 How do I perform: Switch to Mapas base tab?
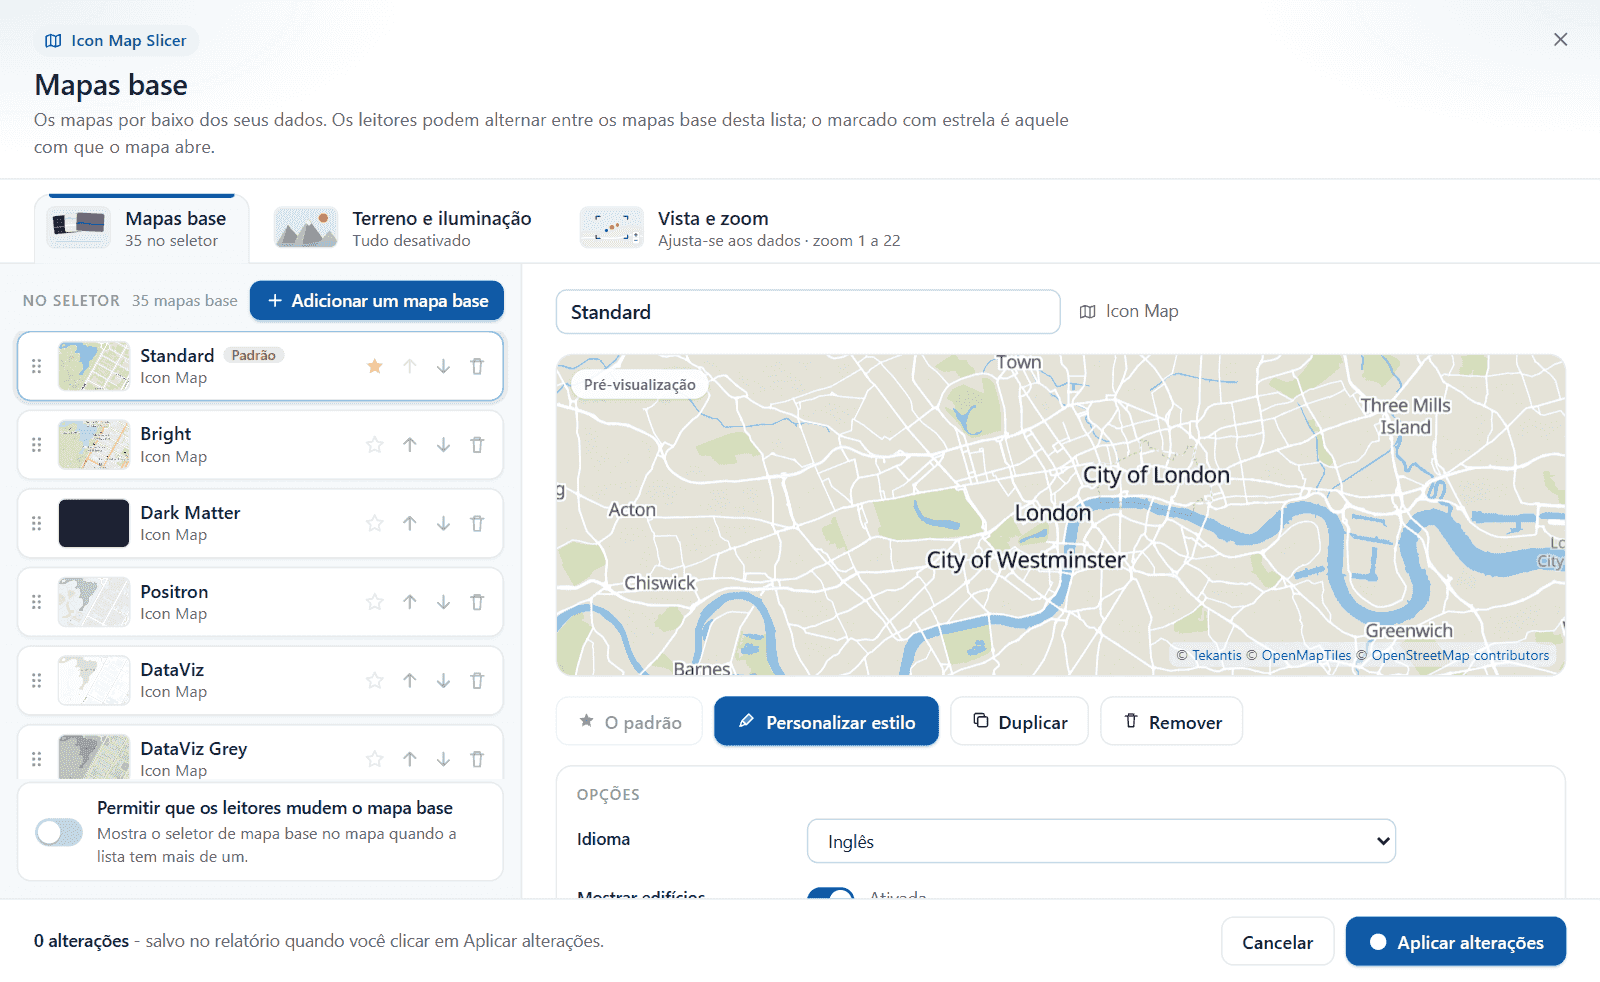[142, 229]
